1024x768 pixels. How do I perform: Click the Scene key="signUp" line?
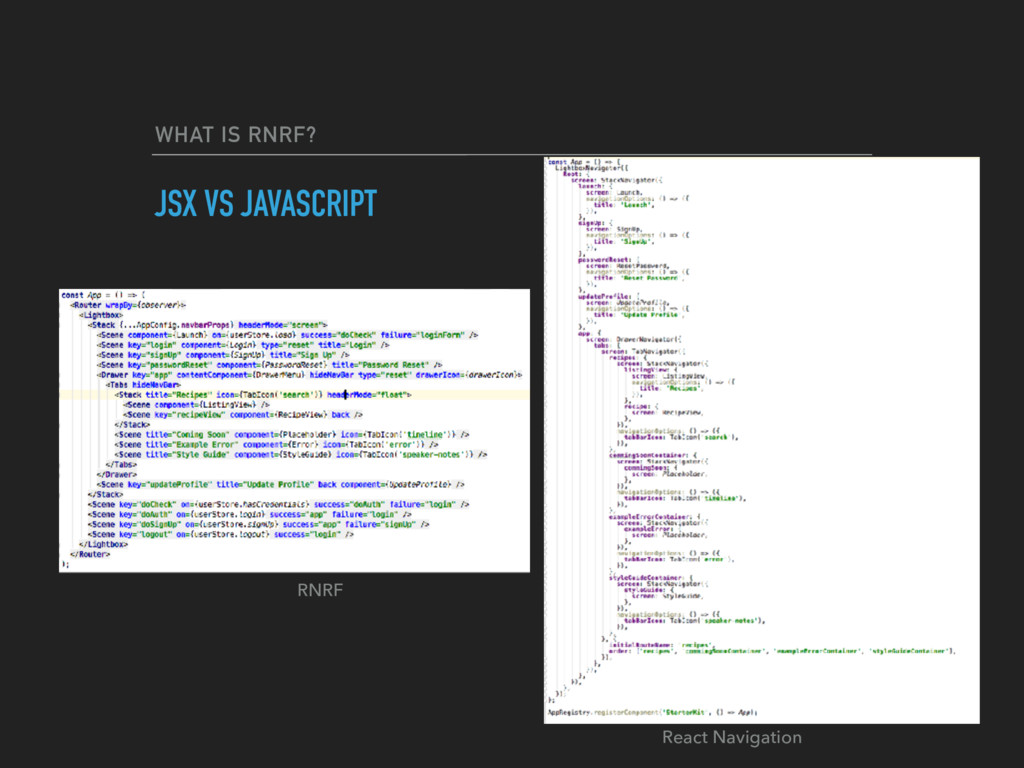coord(223,355)
